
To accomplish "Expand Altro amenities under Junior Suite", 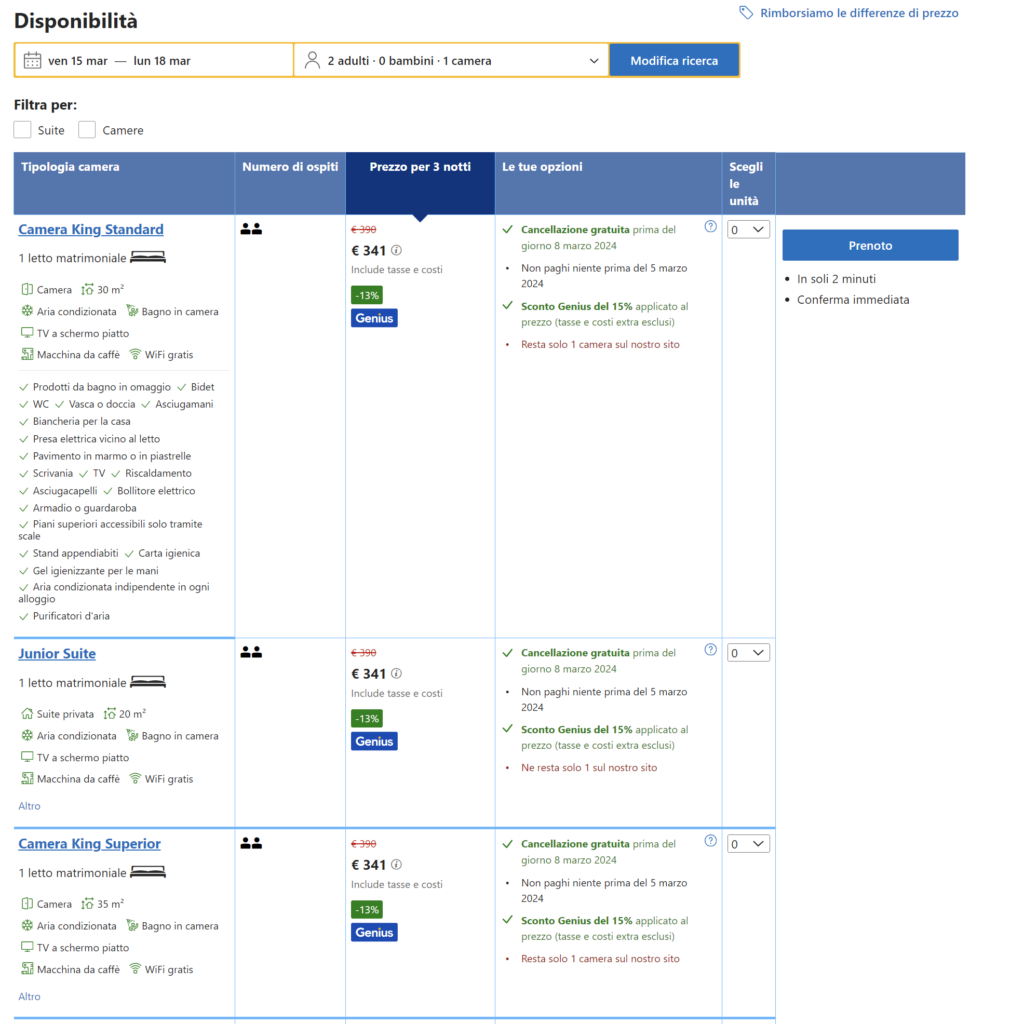I will pyautogui.click(x=30, y=806).
